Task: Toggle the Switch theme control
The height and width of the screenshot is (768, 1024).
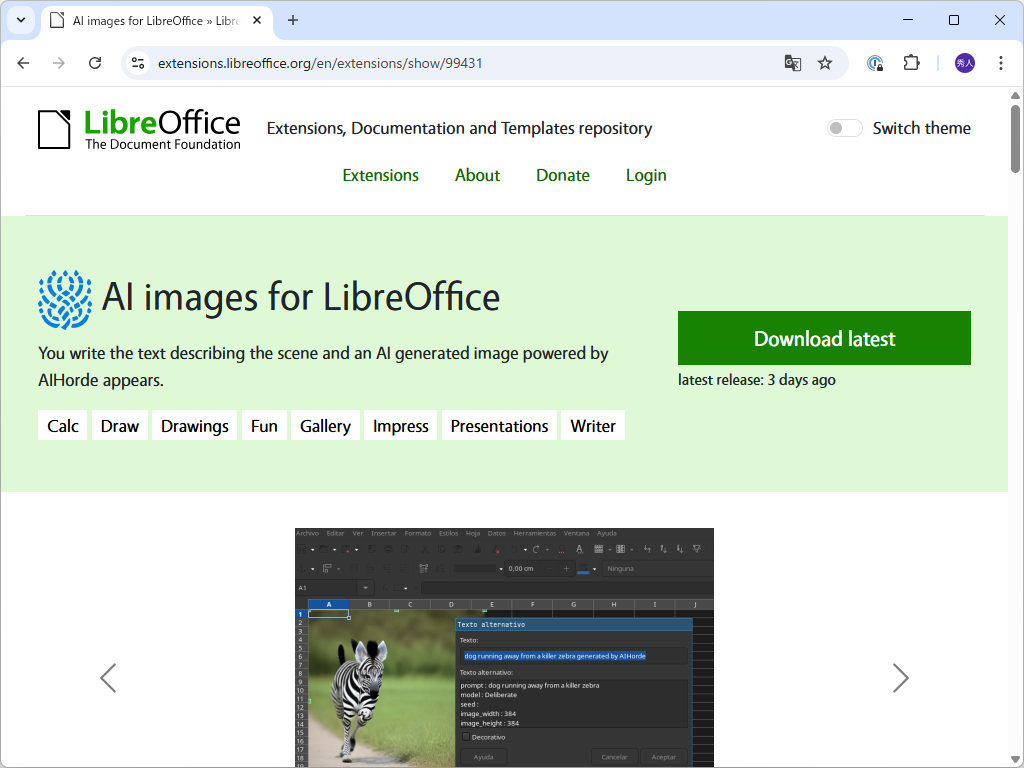Action: coord(844,128)
